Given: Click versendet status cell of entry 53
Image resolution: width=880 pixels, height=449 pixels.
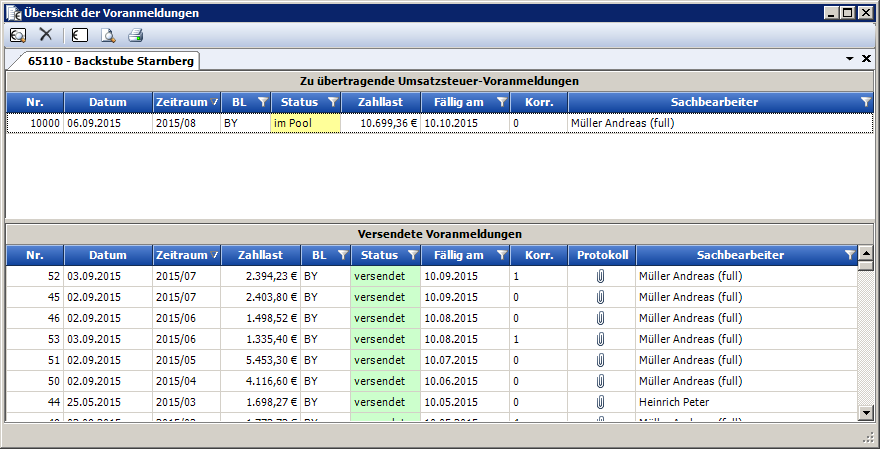Looking at the screenshot, I should [x=385, y=338].
